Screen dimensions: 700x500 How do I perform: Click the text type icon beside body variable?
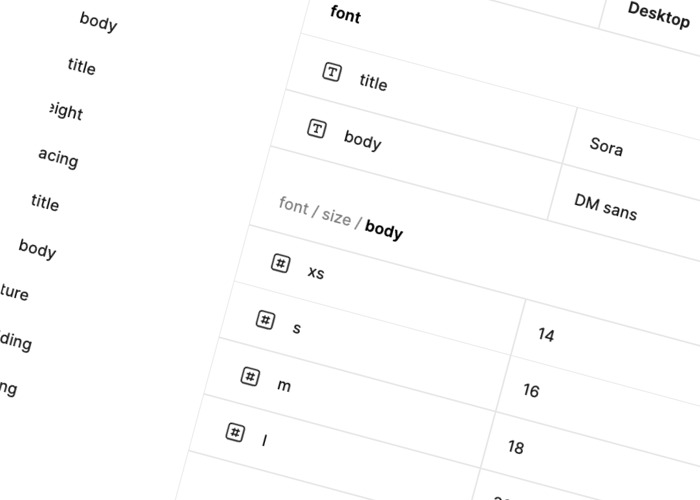click(317, 128)
